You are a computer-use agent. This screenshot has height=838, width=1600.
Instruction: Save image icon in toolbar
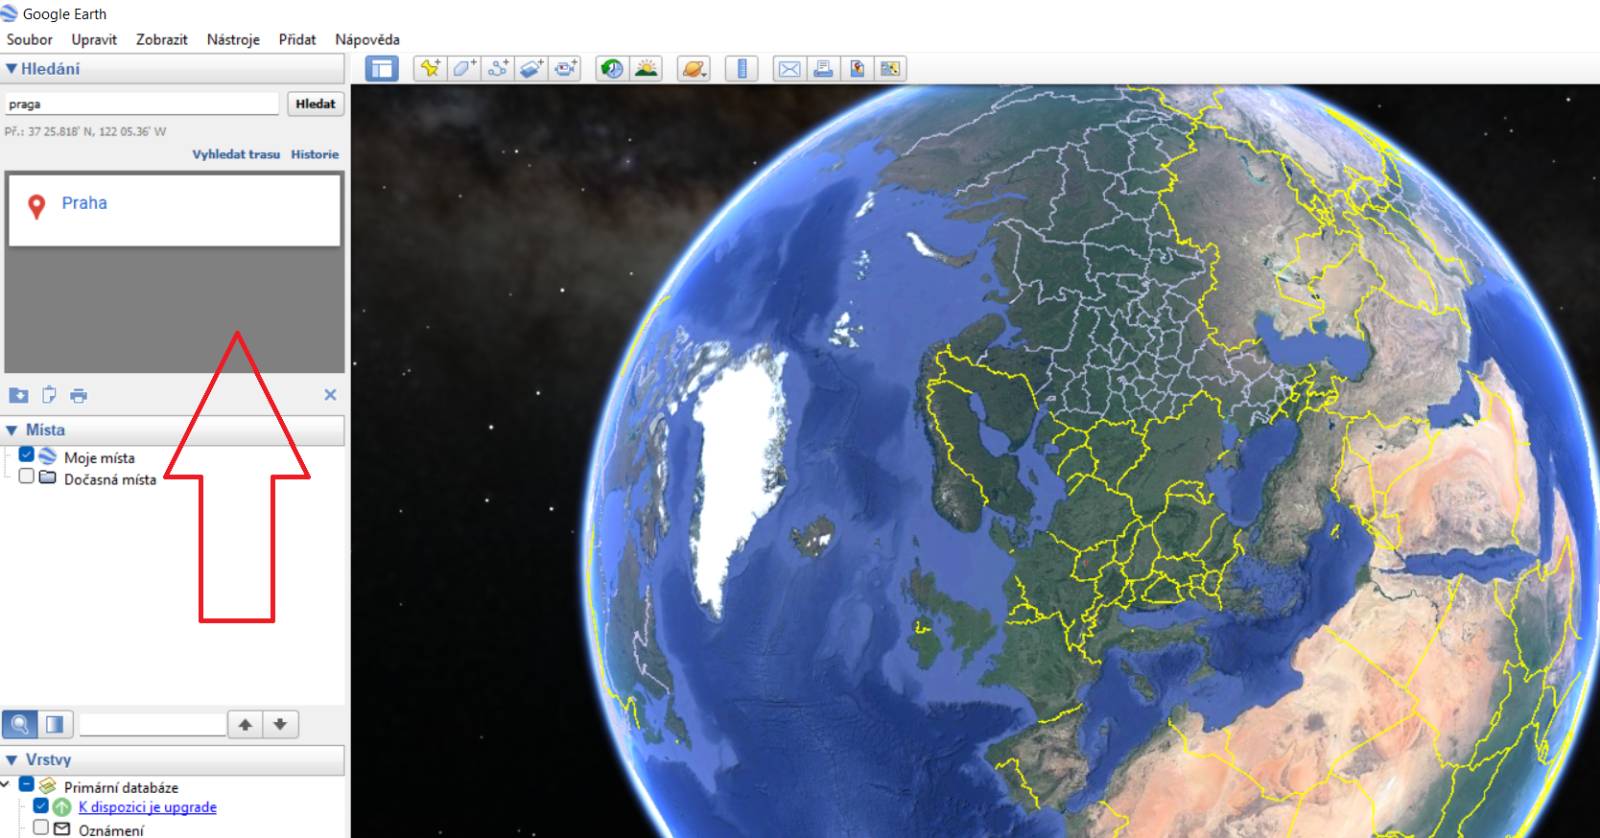tap(857, 68)
